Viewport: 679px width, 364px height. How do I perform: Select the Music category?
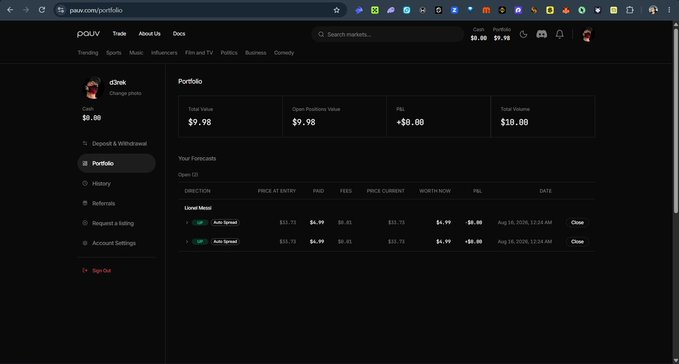136,53
